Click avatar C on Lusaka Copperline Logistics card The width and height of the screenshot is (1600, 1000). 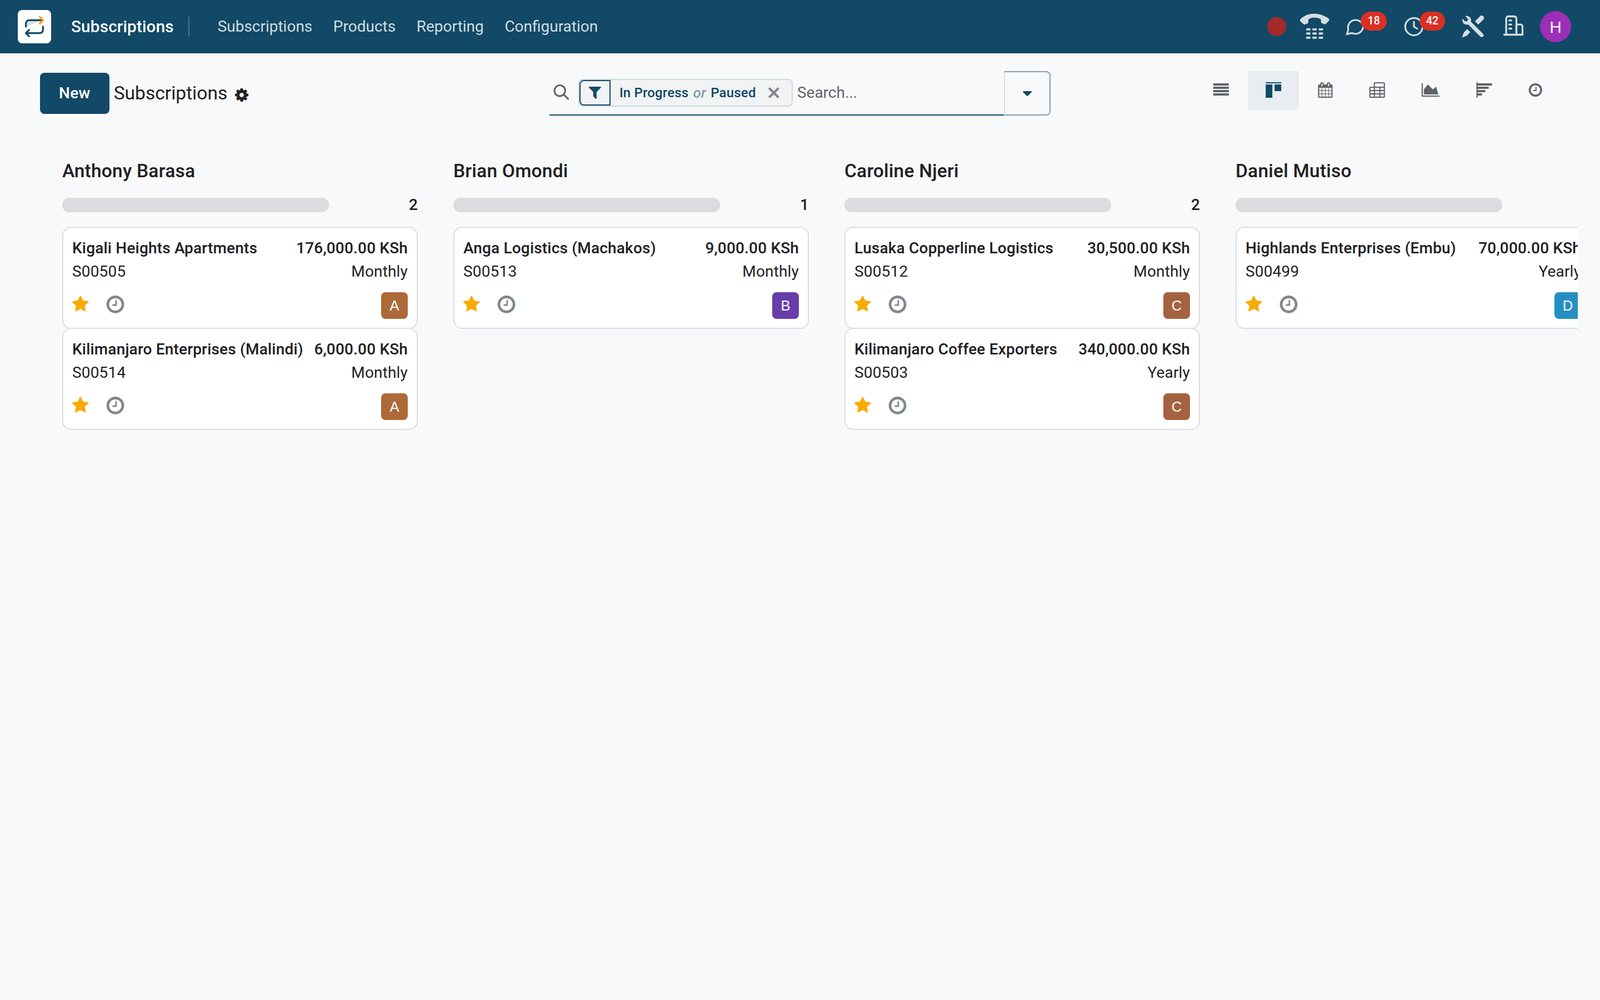(x=1176, y=306)
